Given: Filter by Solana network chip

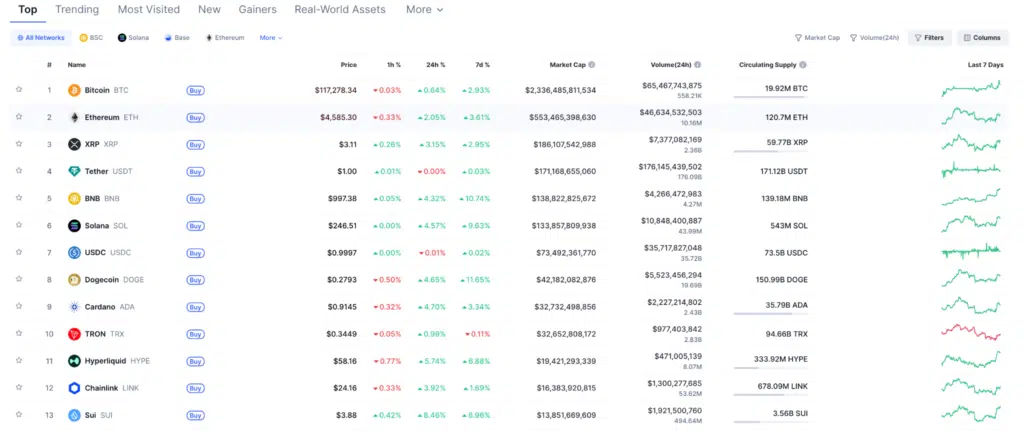Looking at the screenshot, I should click(x=133, y=38).
